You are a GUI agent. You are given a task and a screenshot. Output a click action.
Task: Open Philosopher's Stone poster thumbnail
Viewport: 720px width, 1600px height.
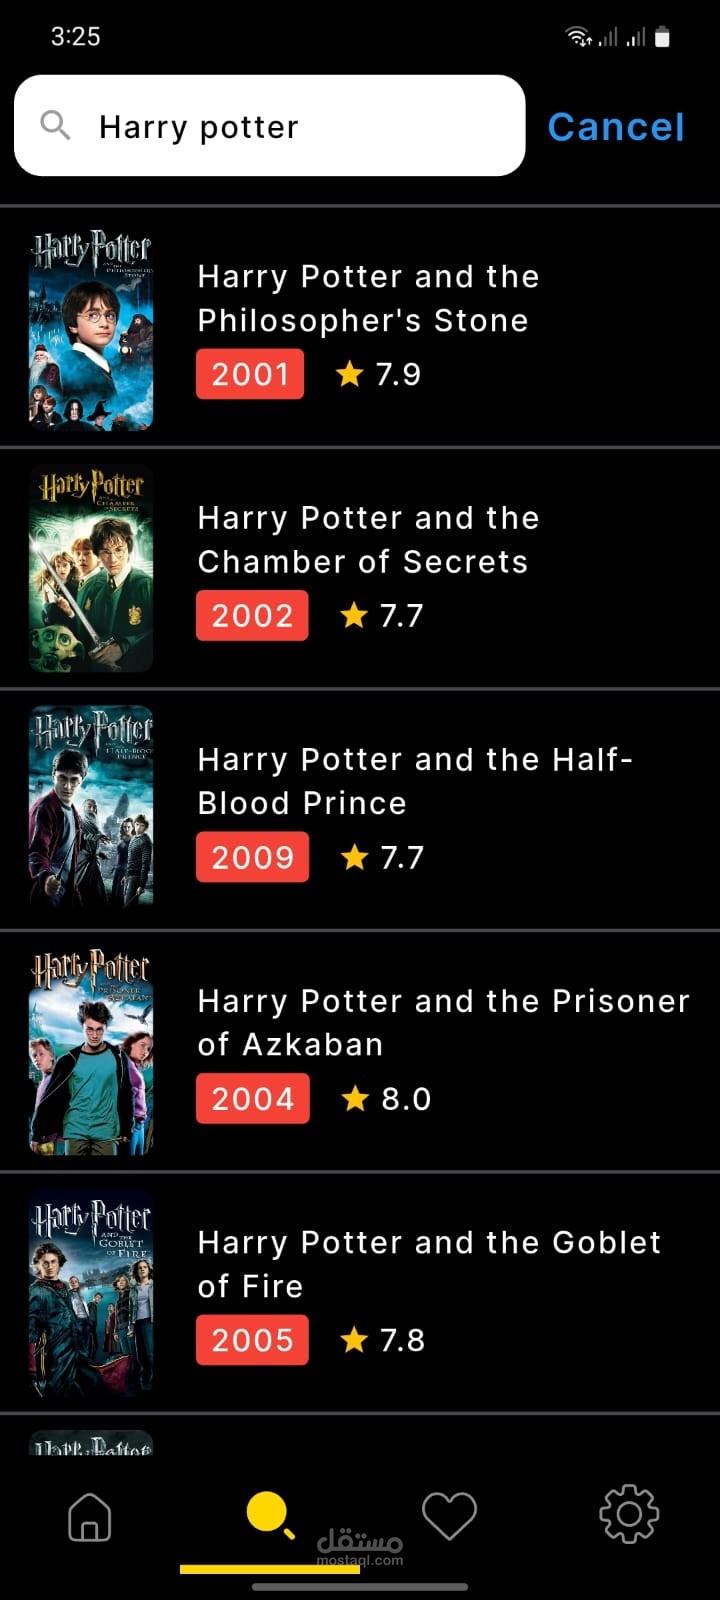(x=91, y=328)
